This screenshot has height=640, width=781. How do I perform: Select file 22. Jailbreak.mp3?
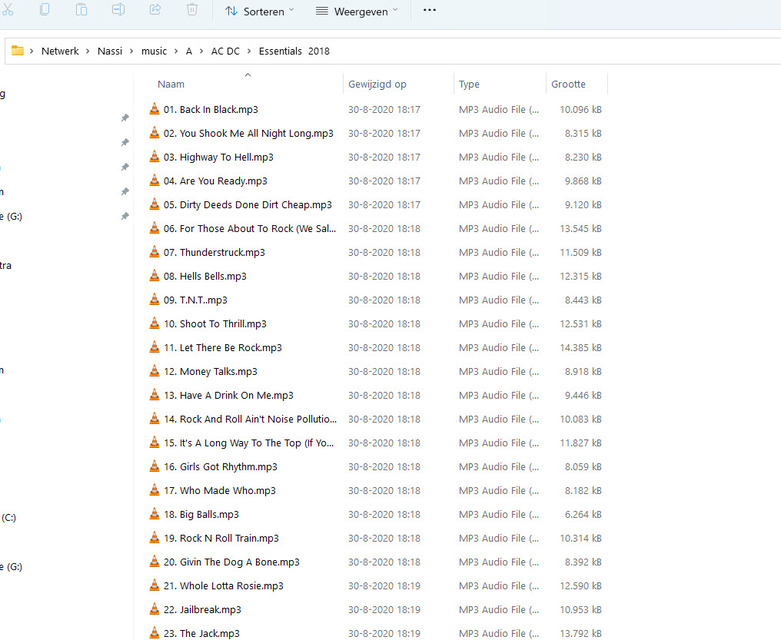pos(202,610)
